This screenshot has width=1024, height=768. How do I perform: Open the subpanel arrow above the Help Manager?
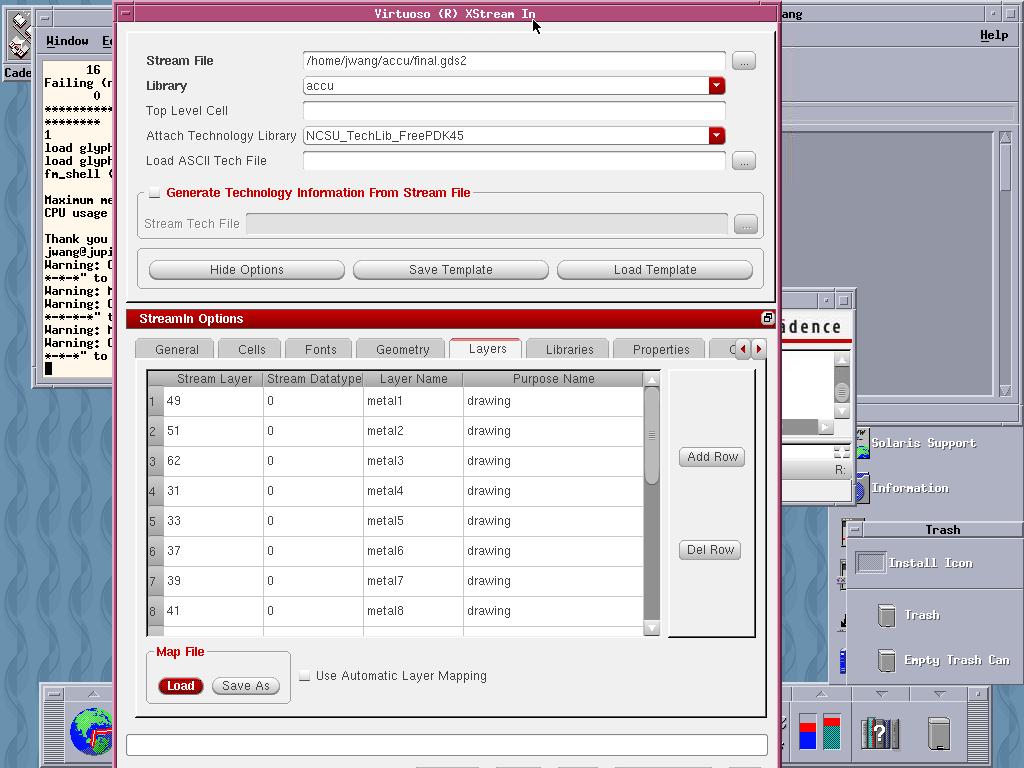pos(881,694)
